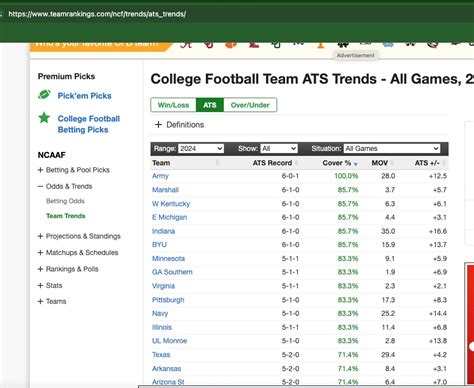Click the football icon beside Pick'em Picks

44,95
